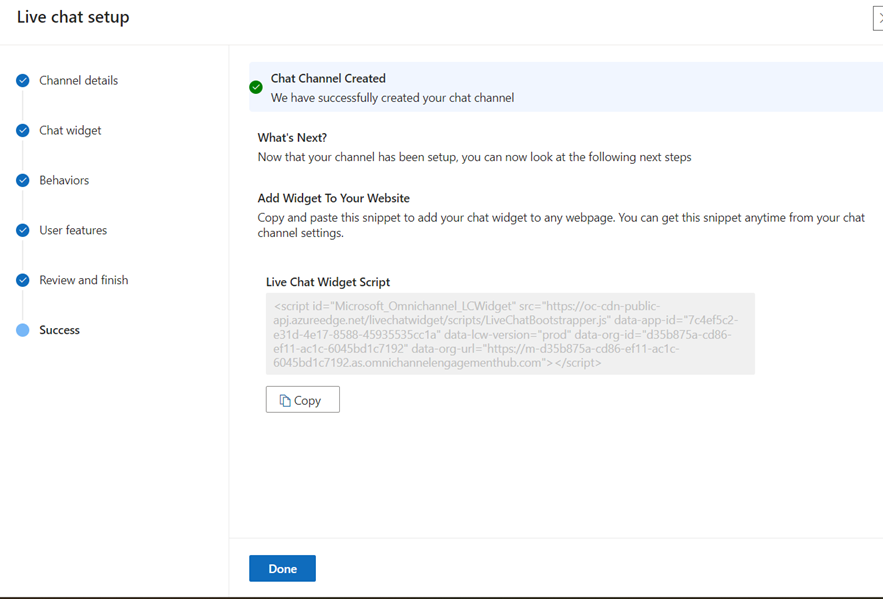Click the Channel details step checkmark icon

coord(23,81)
